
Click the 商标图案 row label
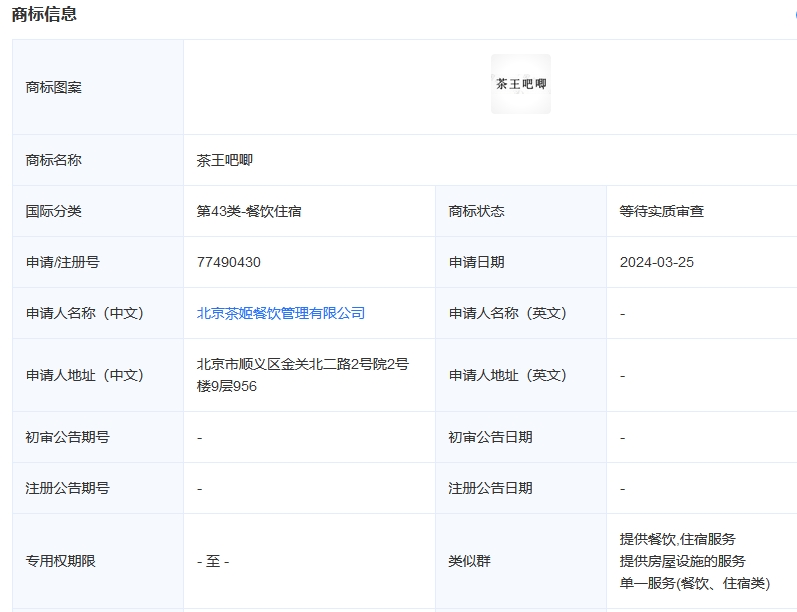click(x=54, y=87)
